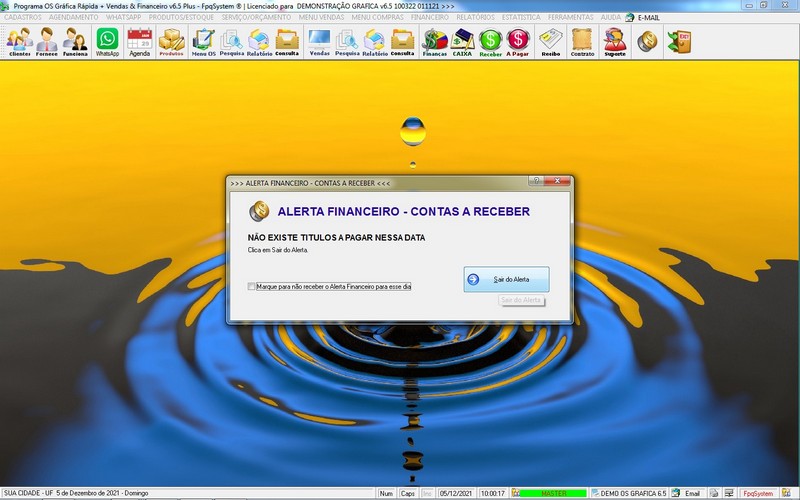Open the red A Pagar dollar icon

click(x=517, y=42)
